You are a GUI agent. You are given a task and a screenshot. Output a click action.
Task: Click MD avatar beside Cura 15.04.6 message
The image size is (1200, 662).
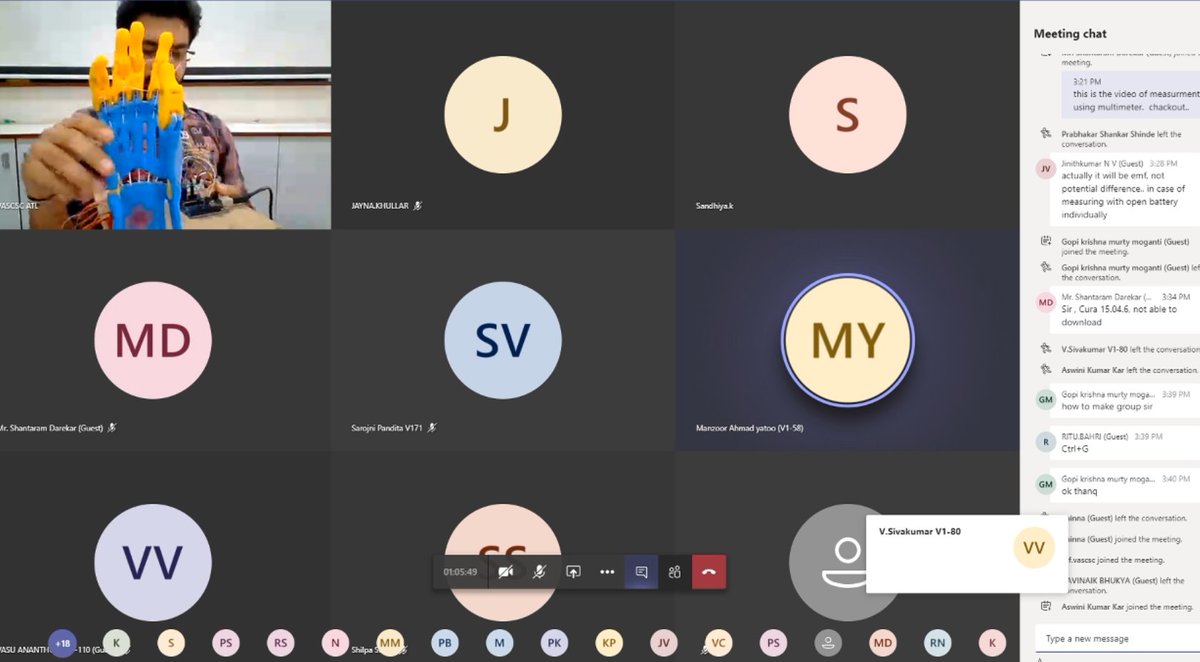[1046, 302]
